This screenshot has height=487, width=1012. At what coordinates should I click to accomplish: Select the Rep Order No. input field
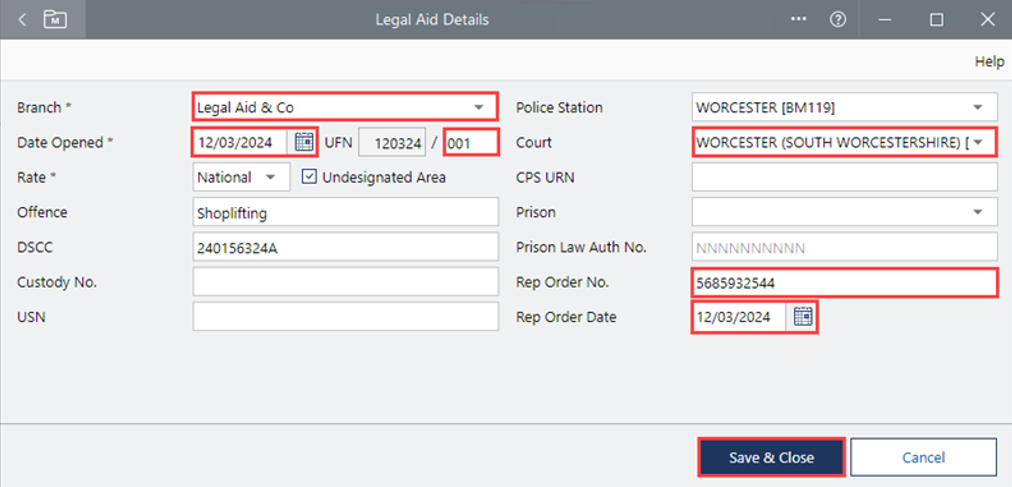[844, 283]
